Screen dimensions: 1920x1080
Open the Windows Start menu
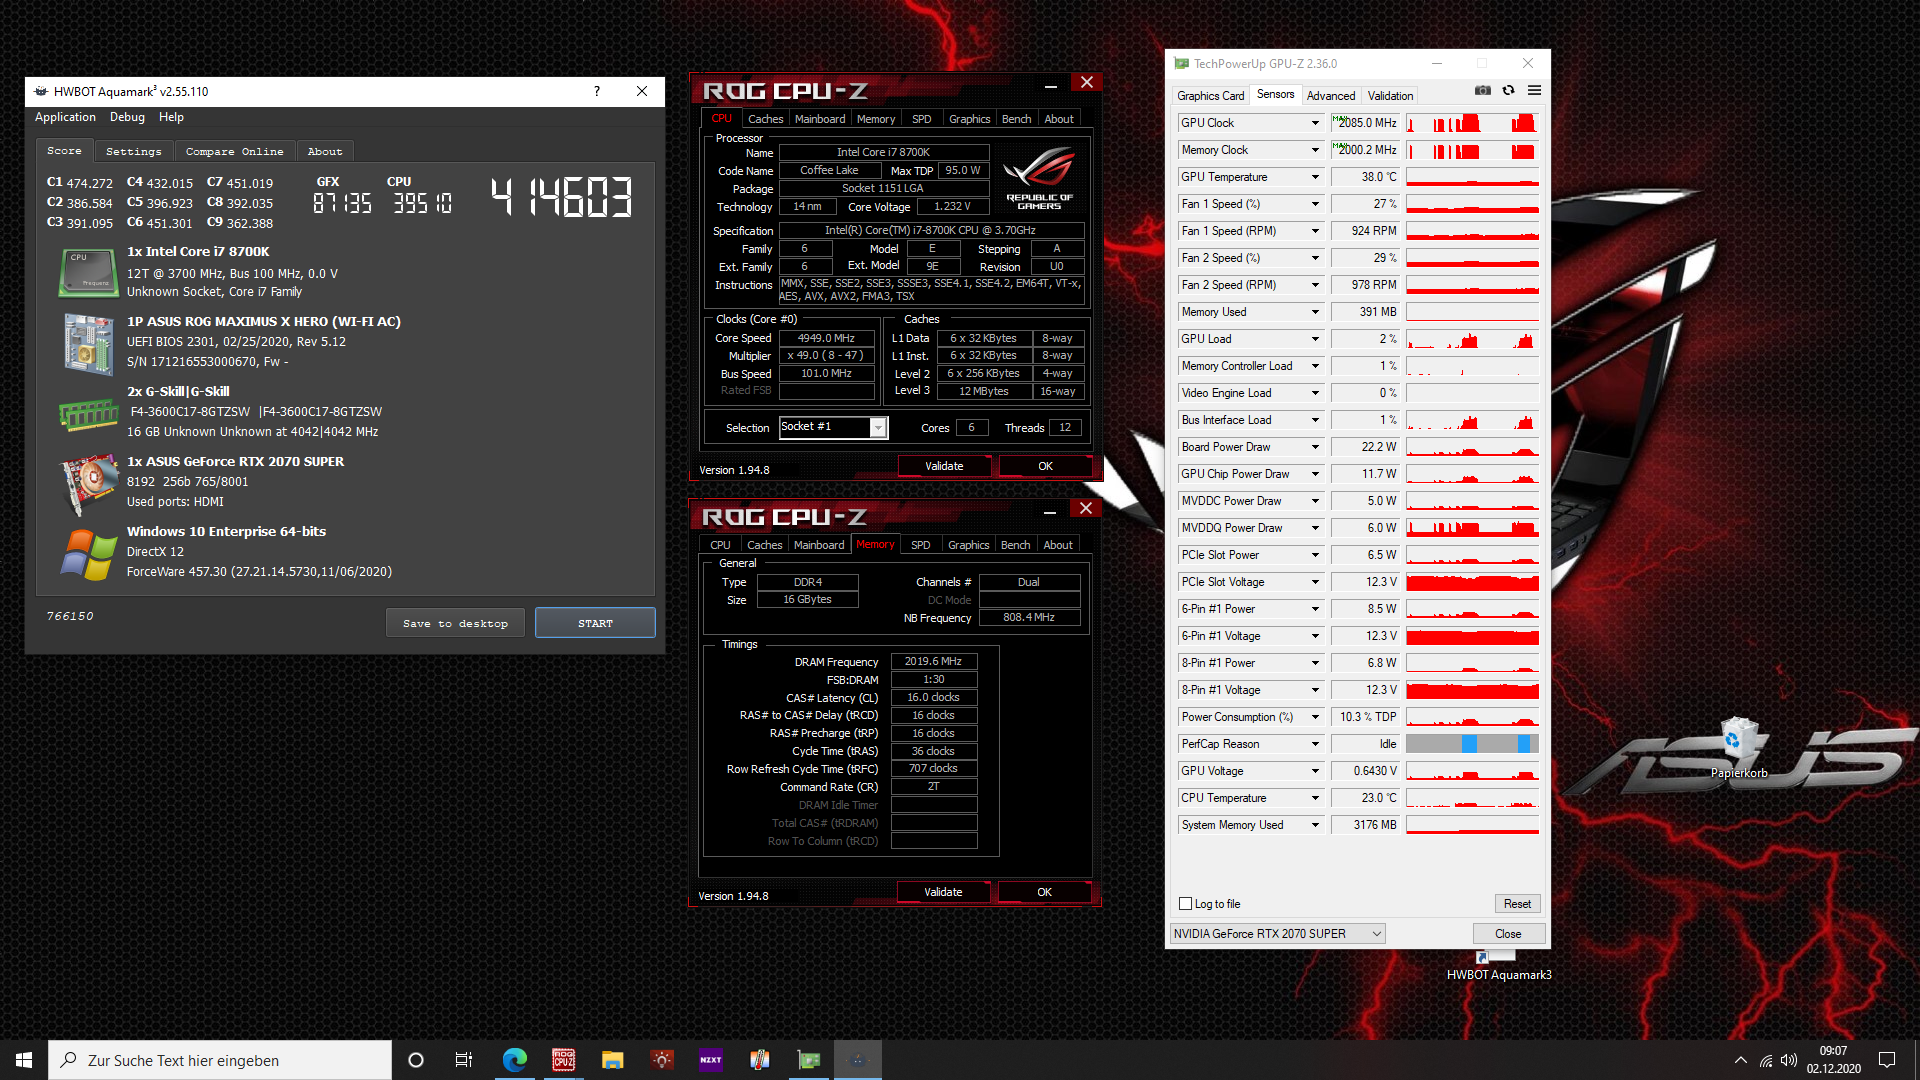pyautogui.click(x=24, y=1060)
